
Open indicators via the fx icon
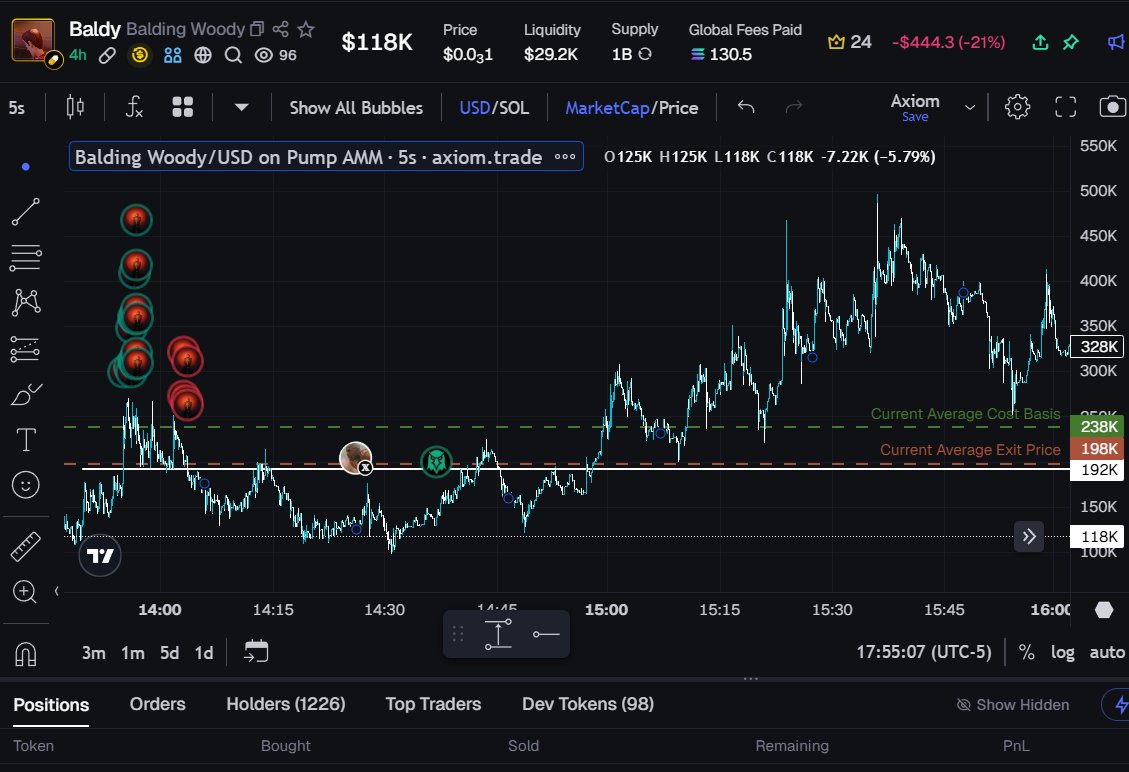[x=133, y=105]
